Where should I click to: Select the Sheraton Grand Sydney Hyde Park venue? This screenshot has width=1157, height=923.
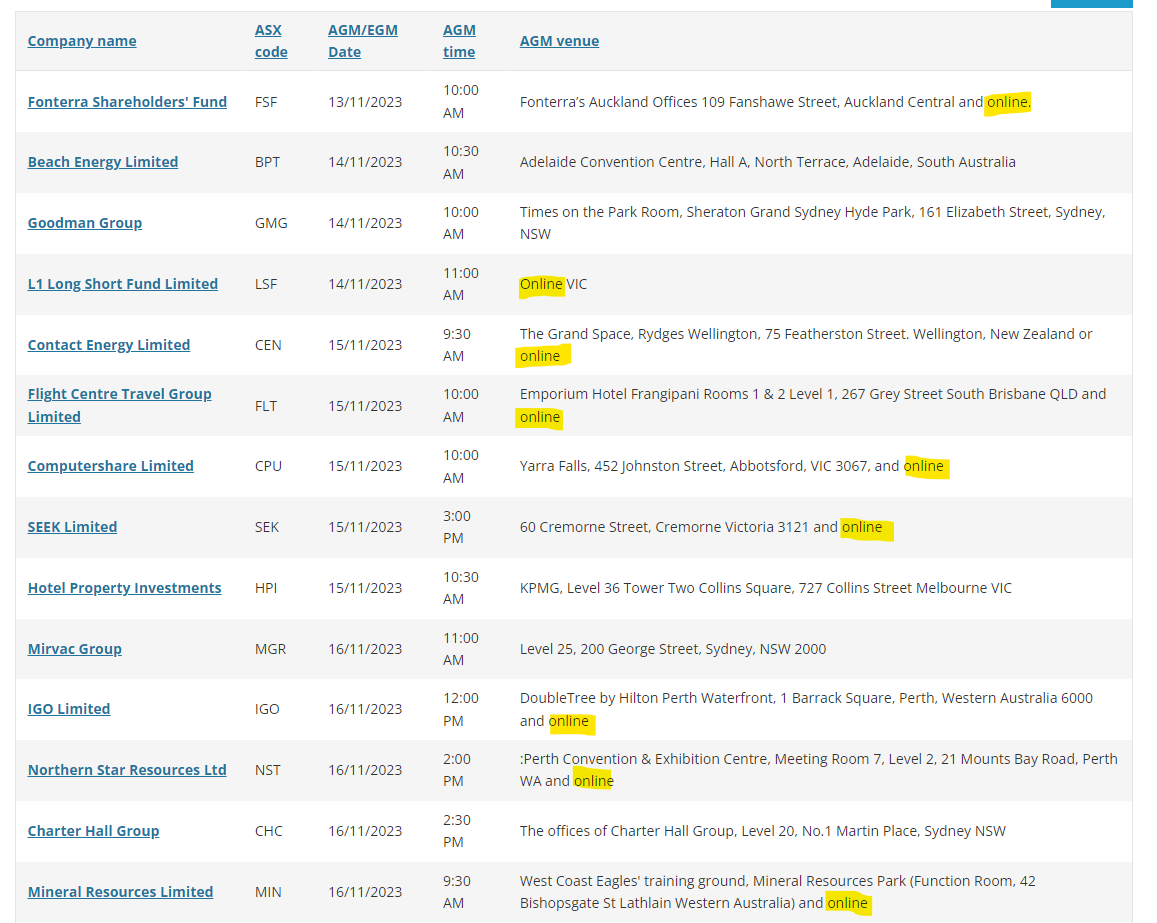(x=812, y=223)
